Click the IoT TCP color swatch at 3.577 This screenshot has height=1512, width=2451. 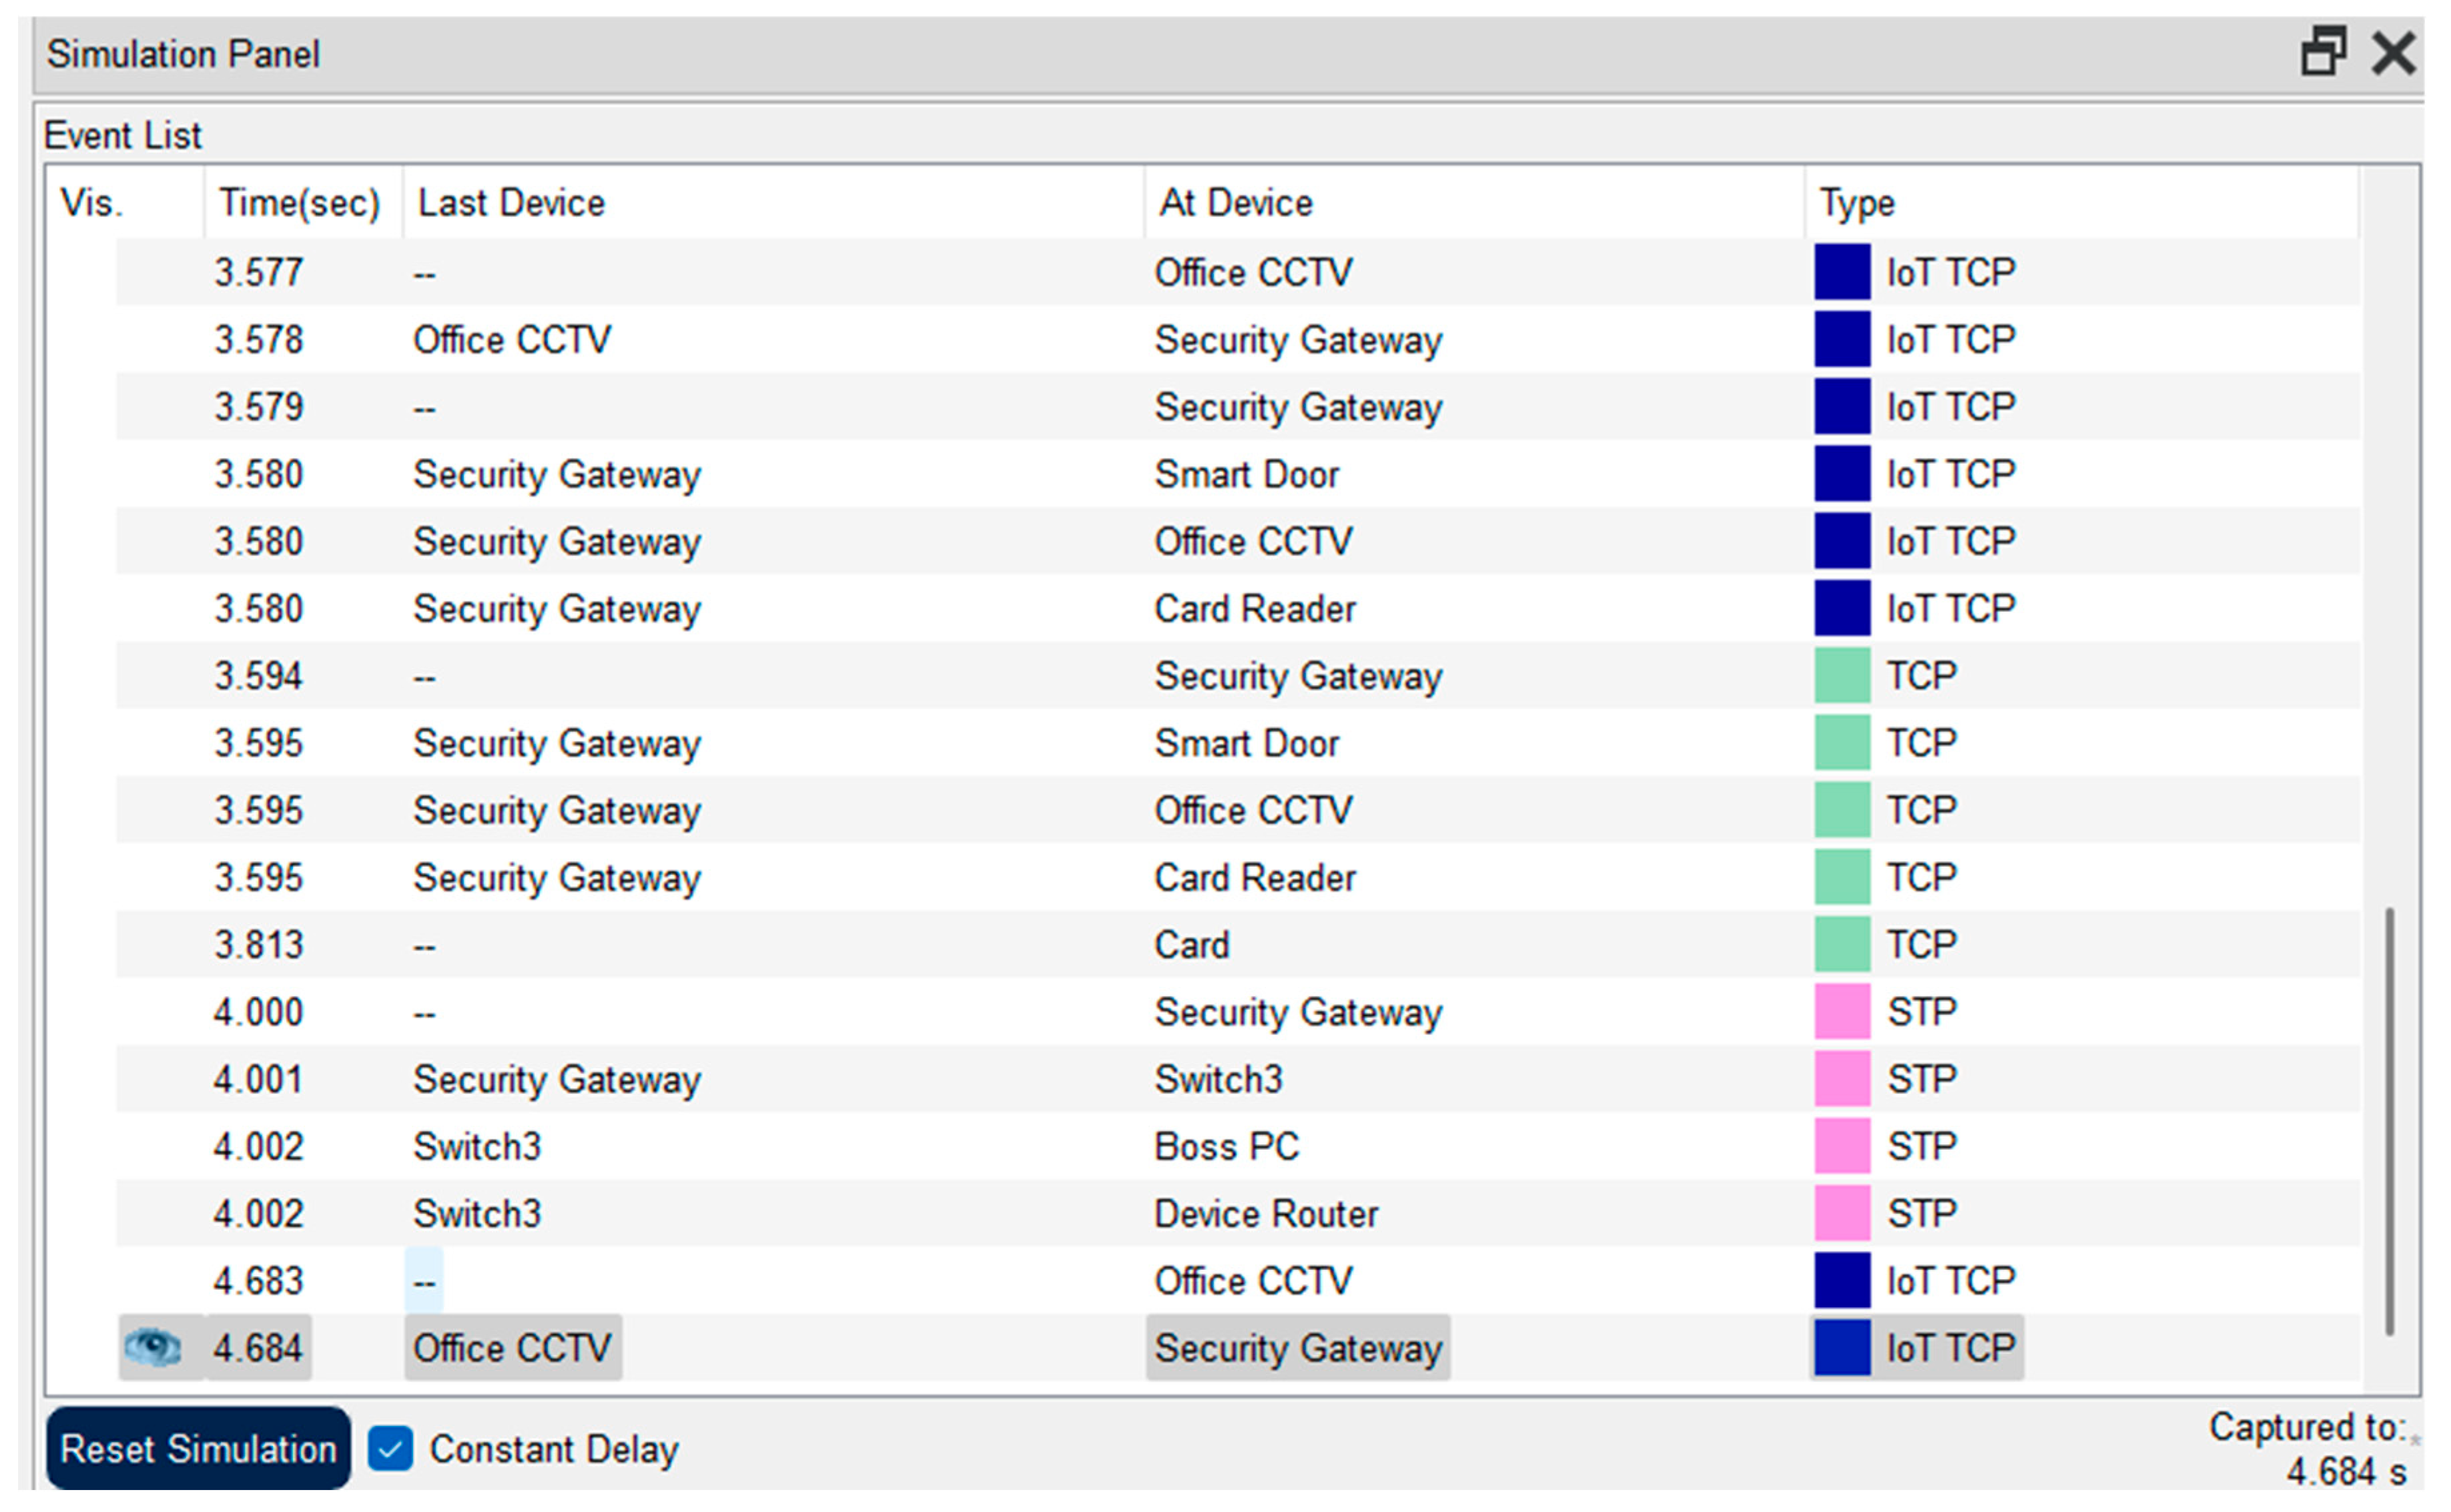pos(1842,272)
